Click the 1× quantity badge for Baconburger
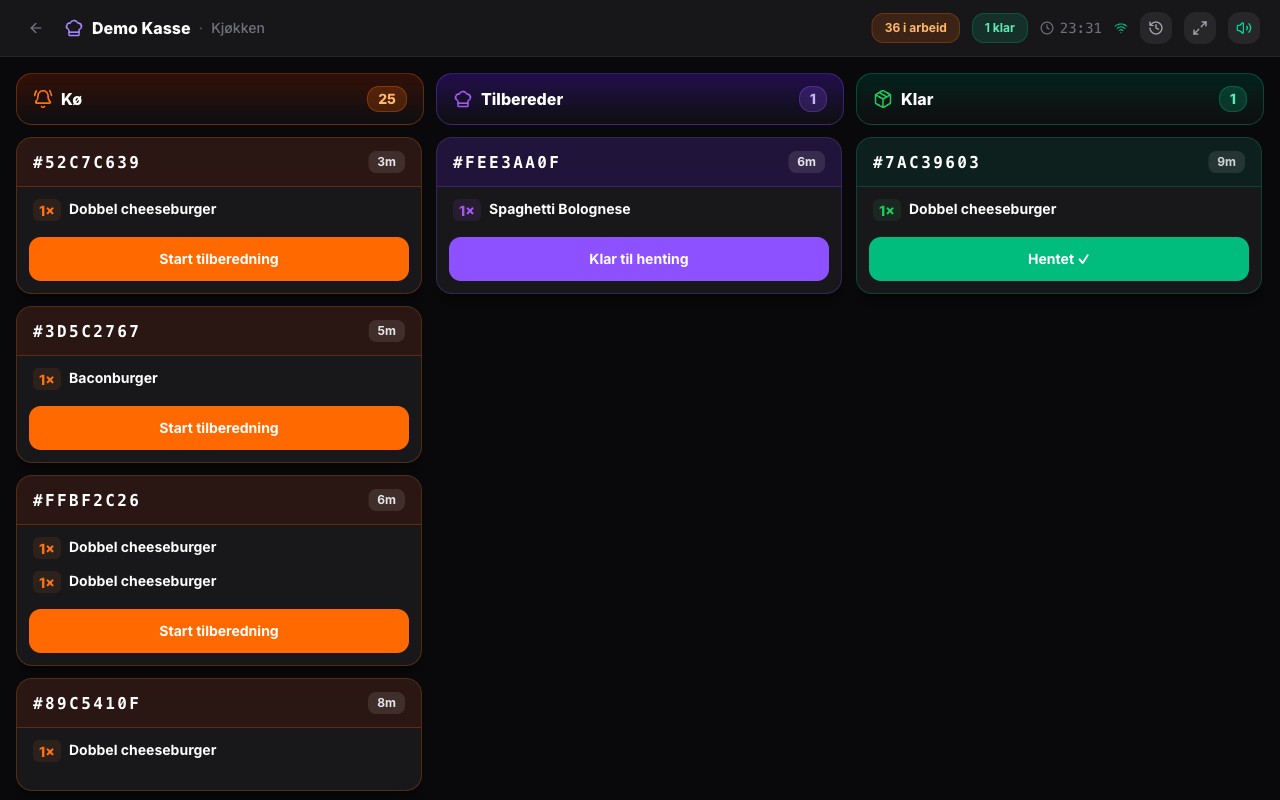This screenshot has height=800, width=1280. [x=47, y=379]
